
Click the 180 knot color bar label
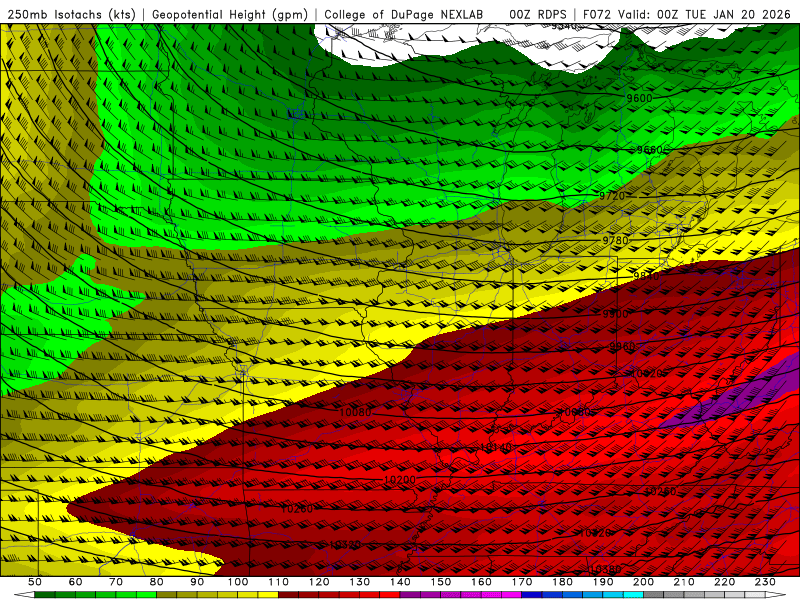pos(563,582)
